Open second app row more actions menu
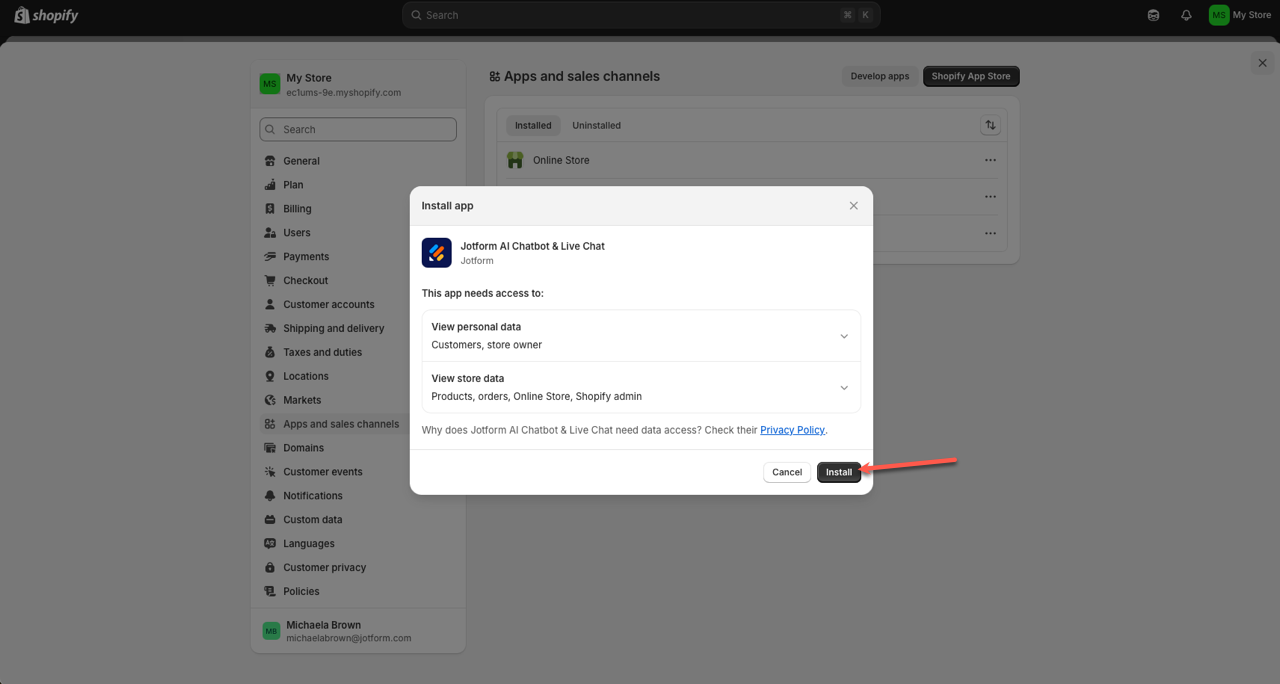 click(990, 197)
